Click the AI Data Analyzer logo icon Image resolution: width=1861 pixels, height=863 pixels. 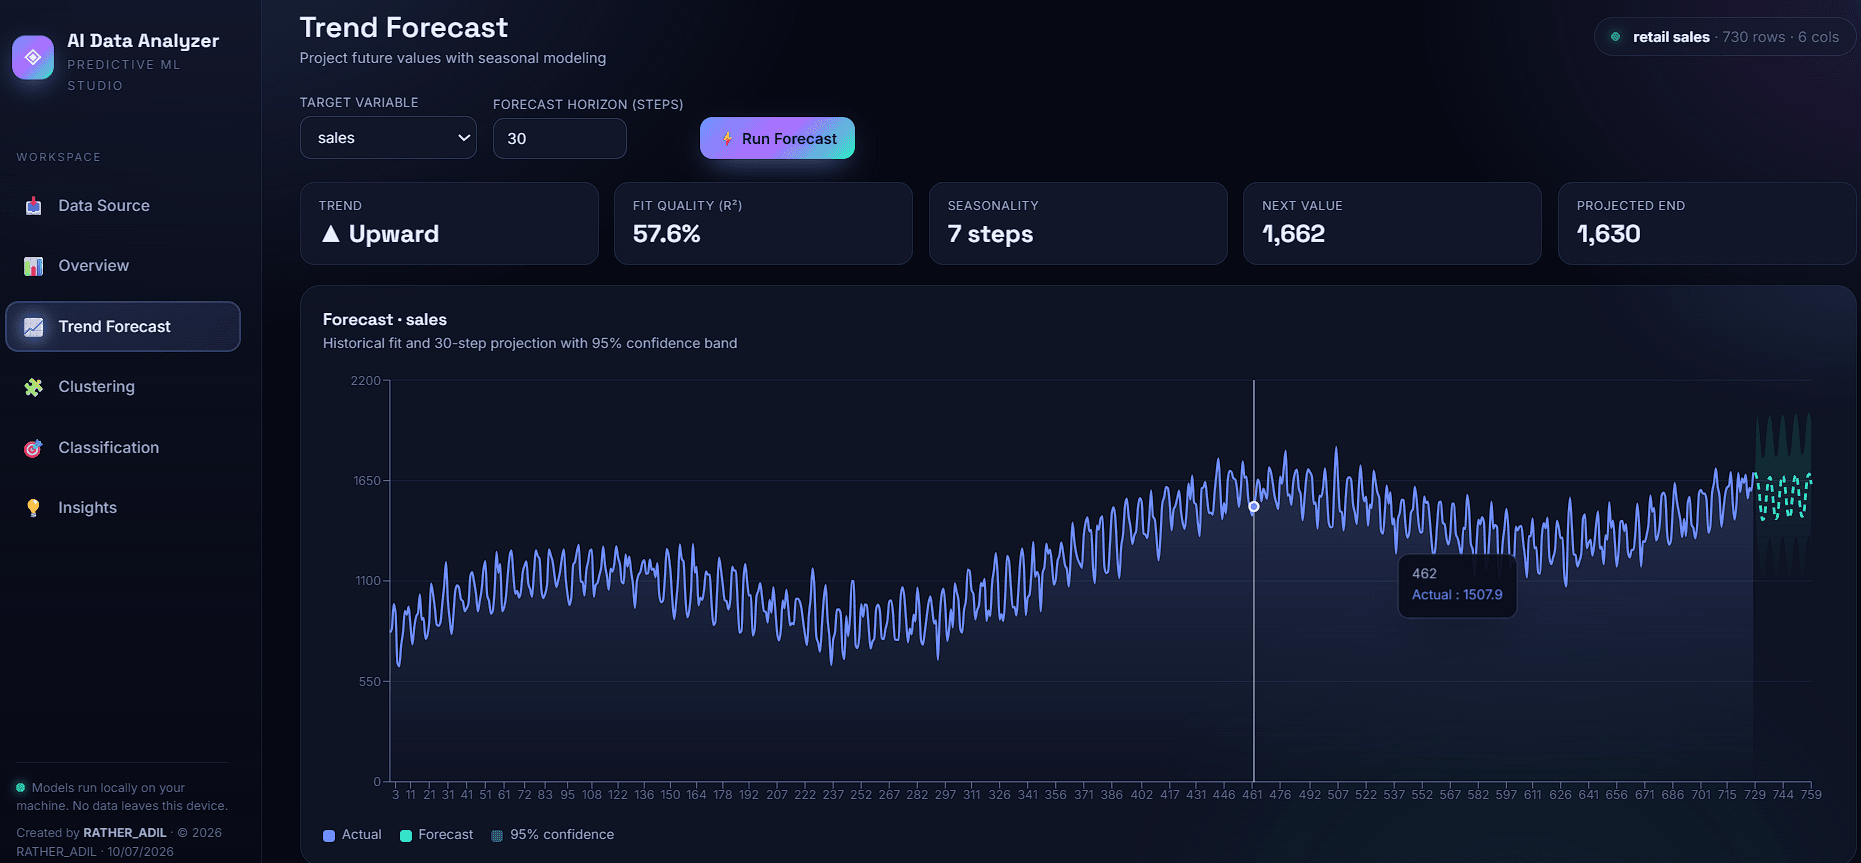33,58
